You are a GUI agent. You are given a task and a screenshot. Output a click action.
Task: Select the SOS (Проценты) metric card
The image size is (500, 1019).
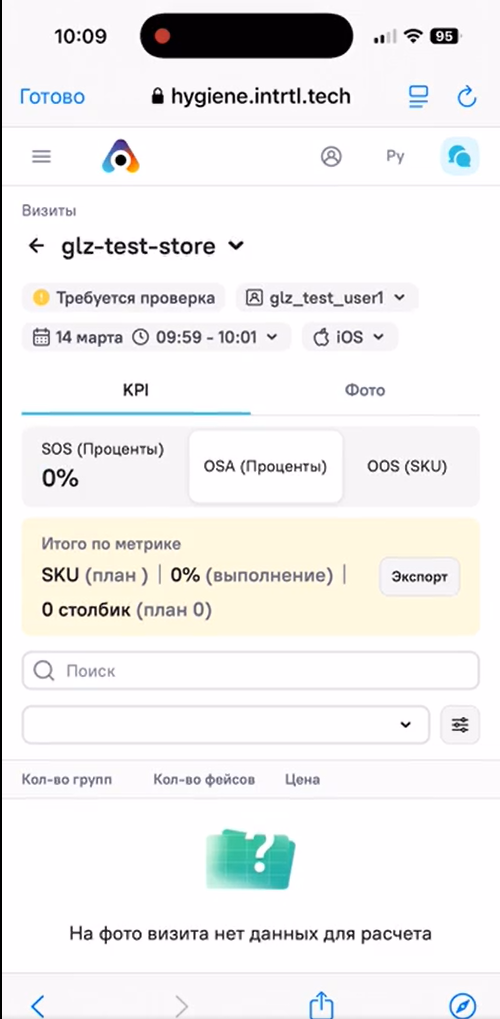(x=105, y=467)
